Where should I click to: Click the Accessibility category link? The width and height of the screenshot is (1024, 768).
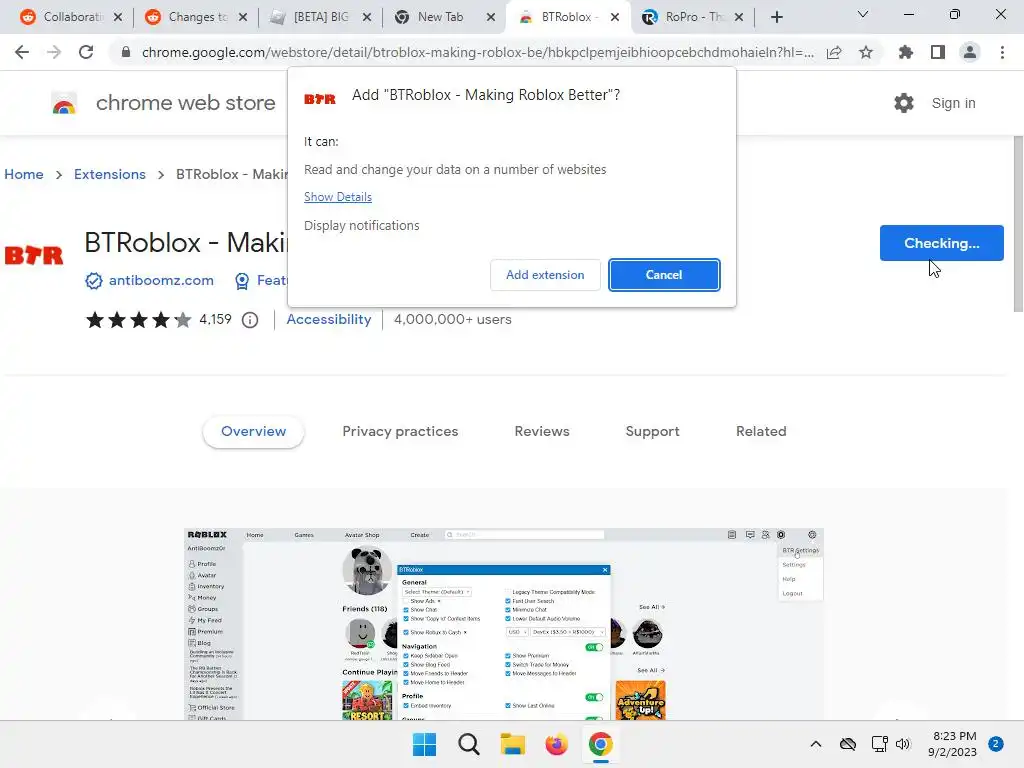(328, 320)
